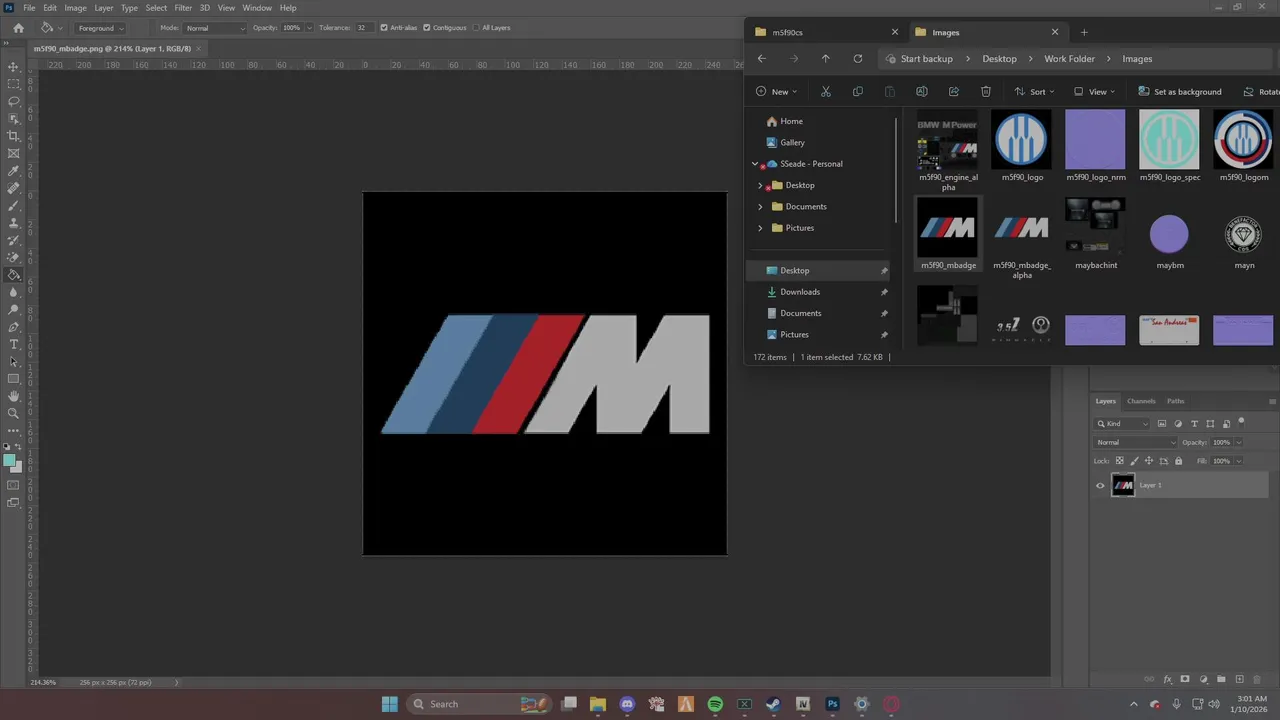Go back in File Explorer
The width and height of the screenshot is (1280, 720).
tap(761, 59)
